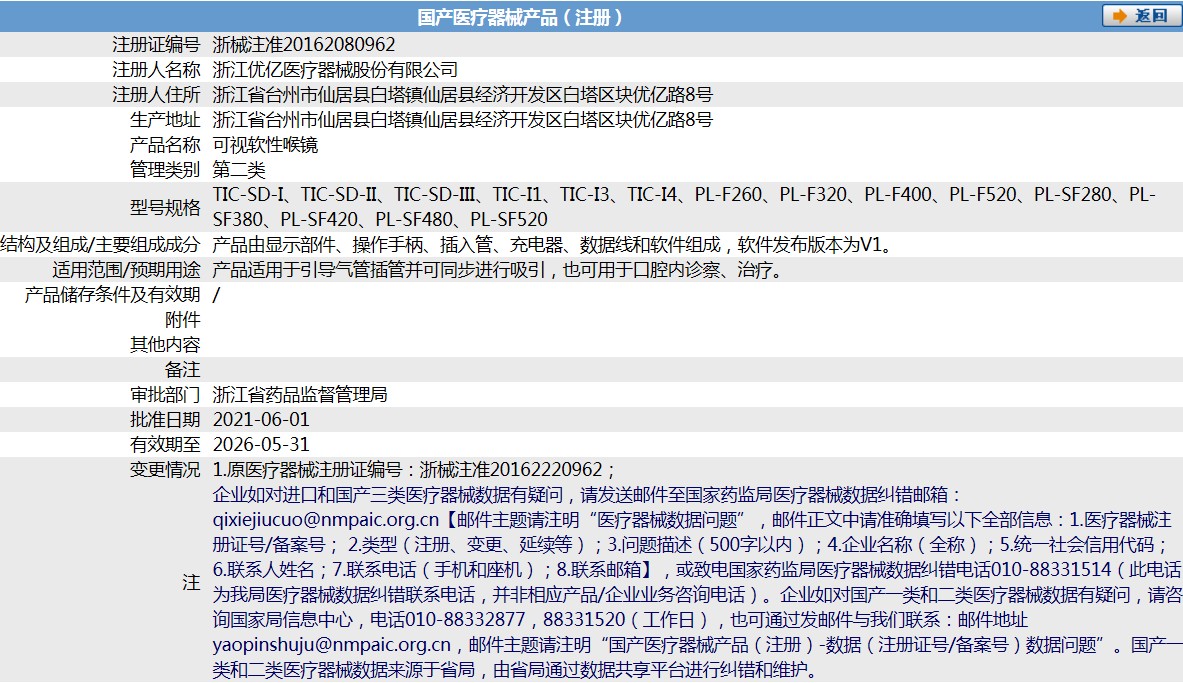Viewport: 1183px width, 683px height.
Task: Click the 备注 label
Action: click(183, 369)
